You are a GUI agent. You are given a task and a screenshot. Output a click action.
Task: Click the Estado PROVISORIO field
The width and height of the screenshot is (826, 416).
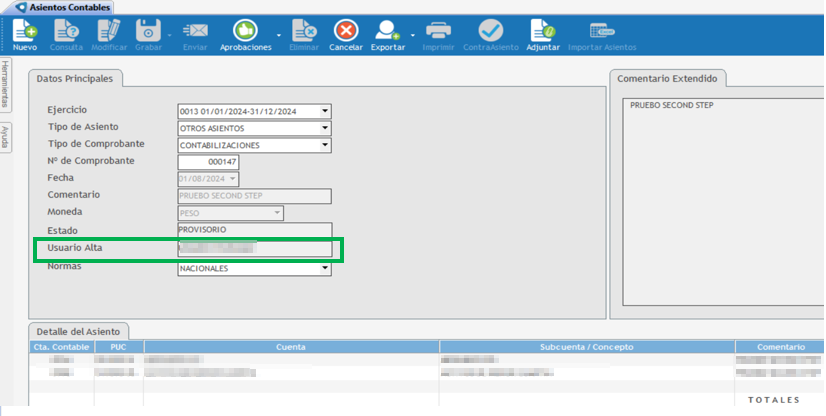(255, 230)
